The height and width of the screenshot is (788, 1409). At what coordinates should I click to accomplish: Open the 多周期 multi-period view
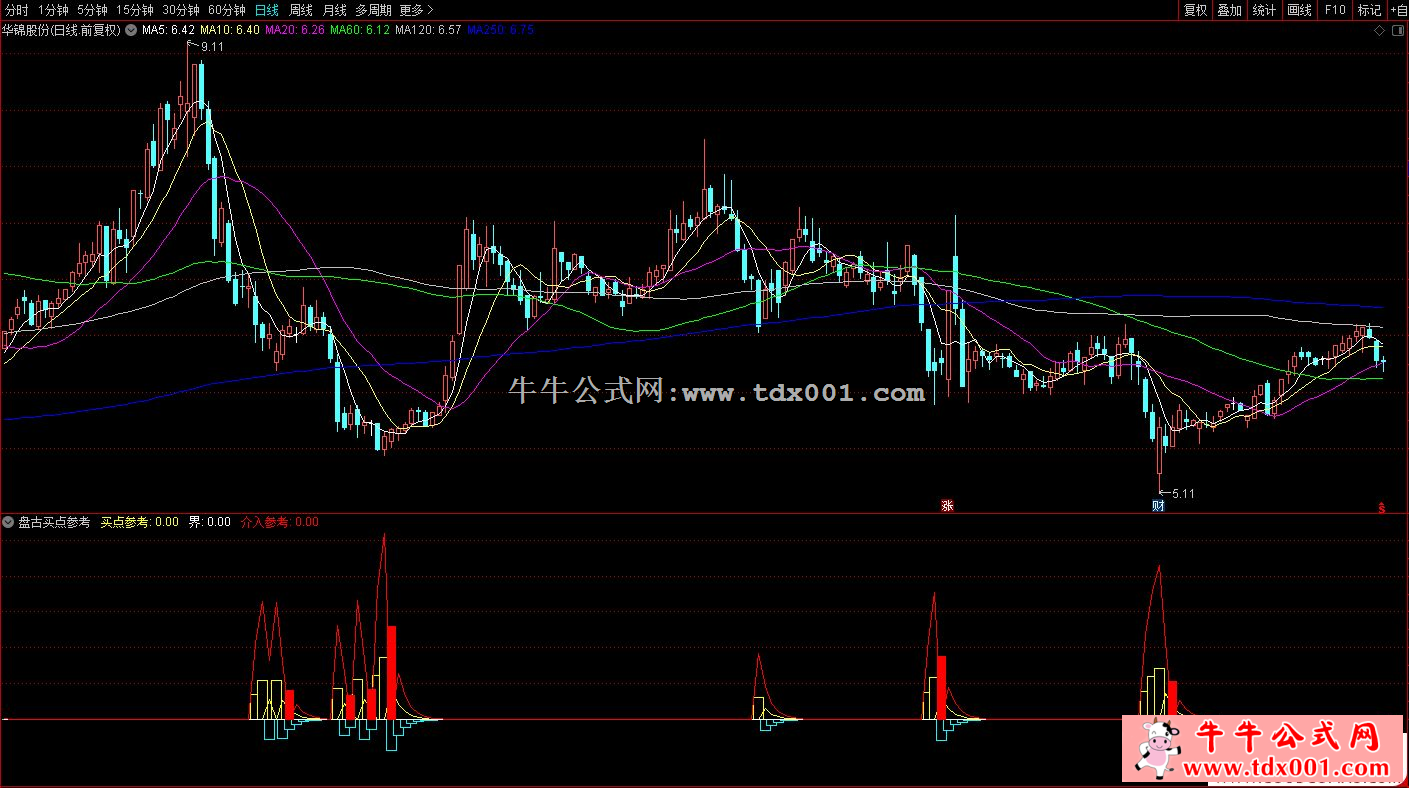pyautogui.click(x=373, y=10)
